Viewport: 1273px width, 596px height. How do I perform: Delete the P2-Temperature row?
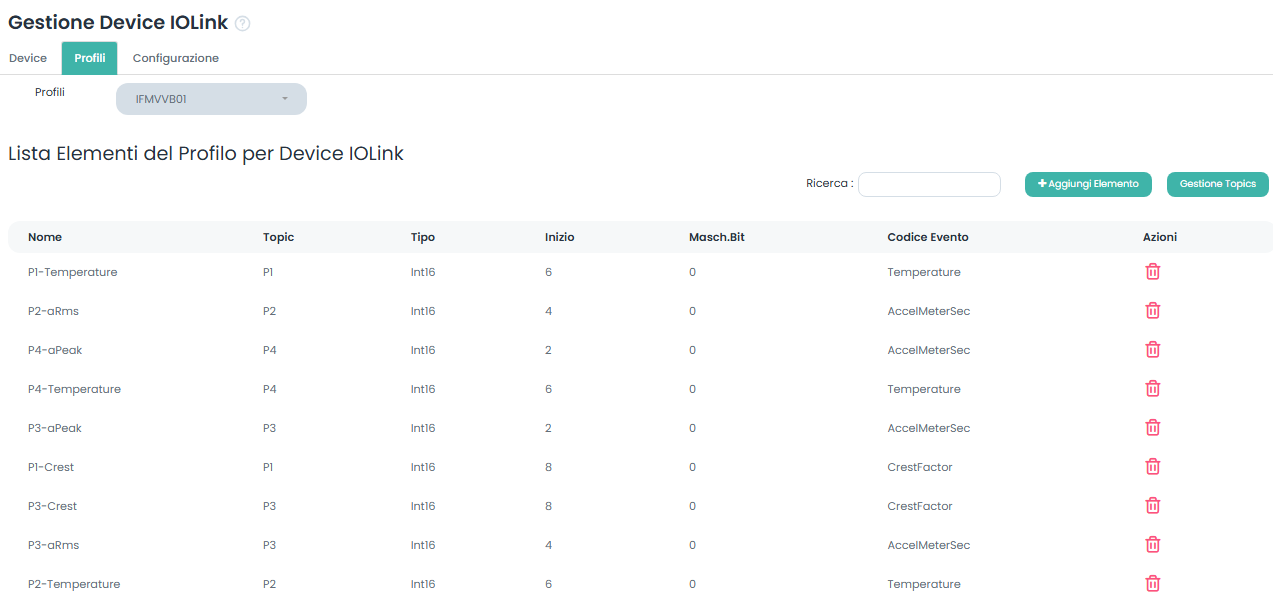(1152, 584)
